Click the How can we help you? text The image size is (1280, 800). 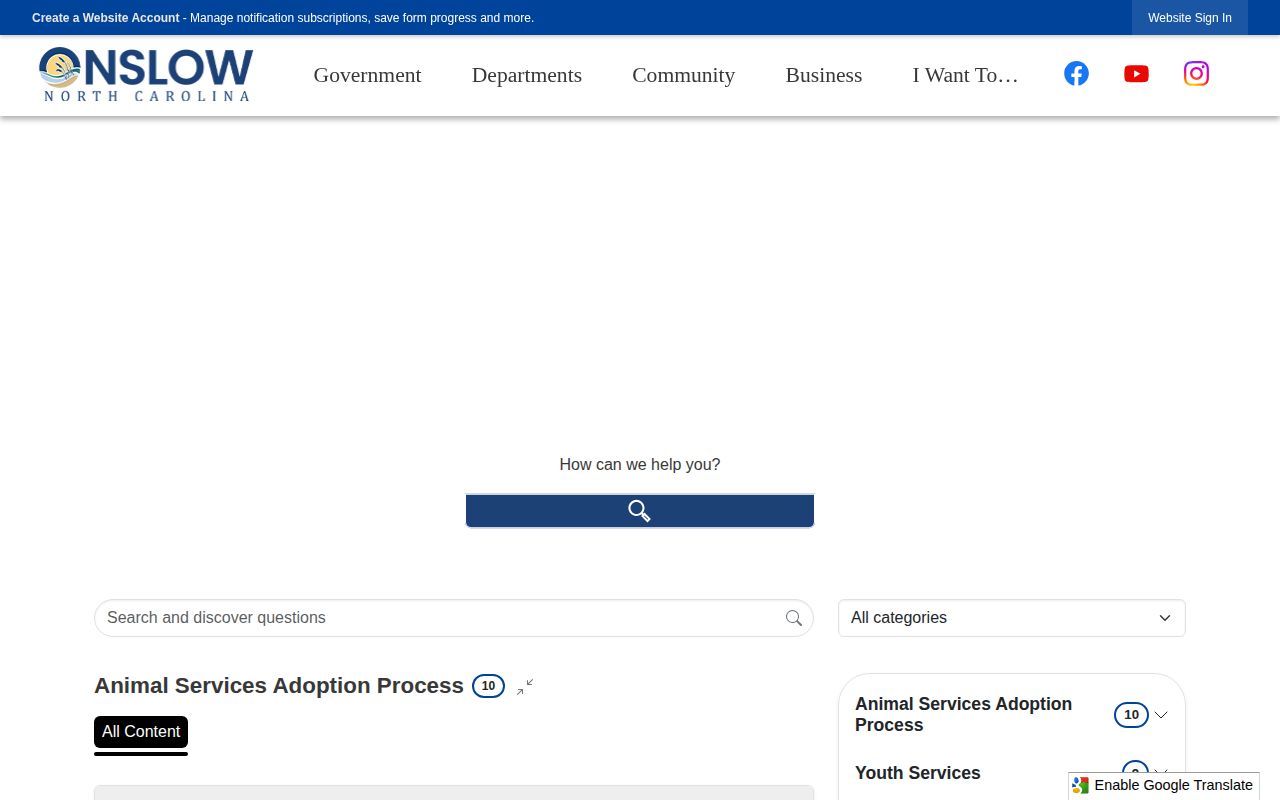pyautogui.click(x=640, y=465)
